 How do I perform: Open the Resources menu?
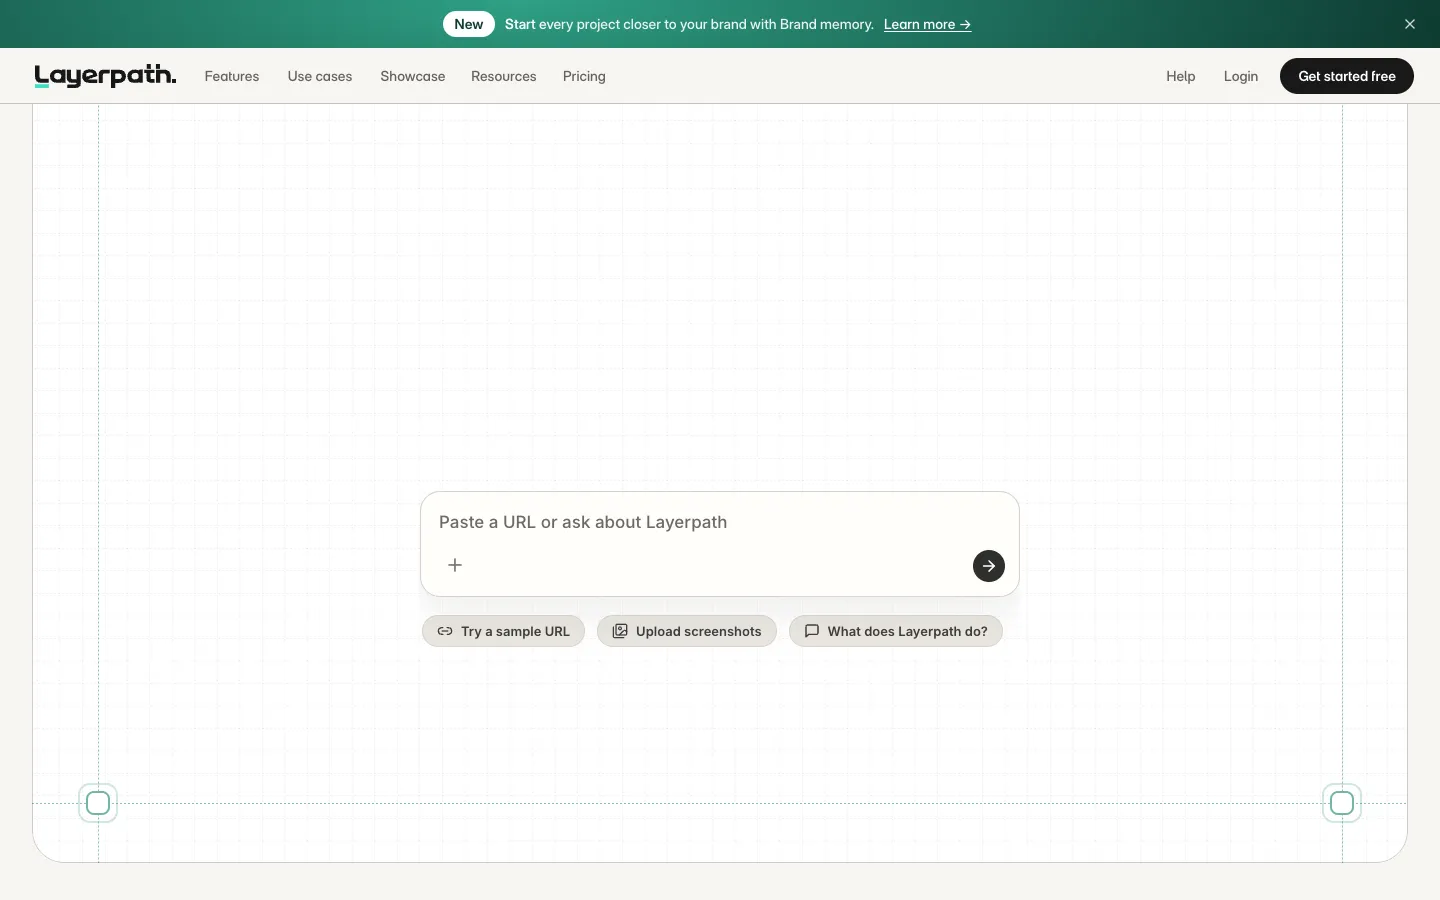point(504,76)
